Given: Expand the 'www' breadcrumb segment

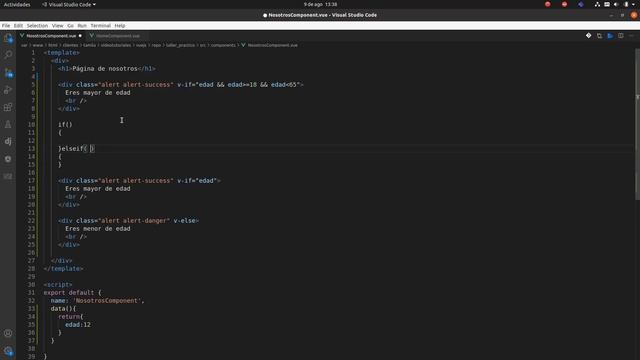Looking at the screenshot, I should pos(38,45).
